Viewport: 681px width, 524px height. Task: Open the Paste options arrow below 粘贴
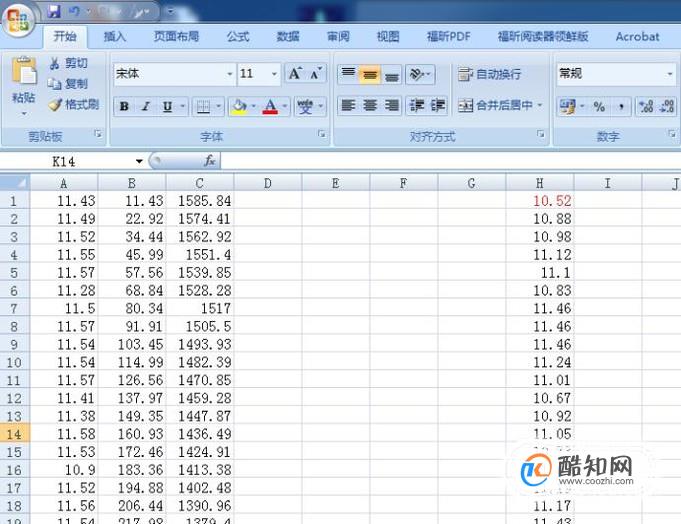pos(24,114)
